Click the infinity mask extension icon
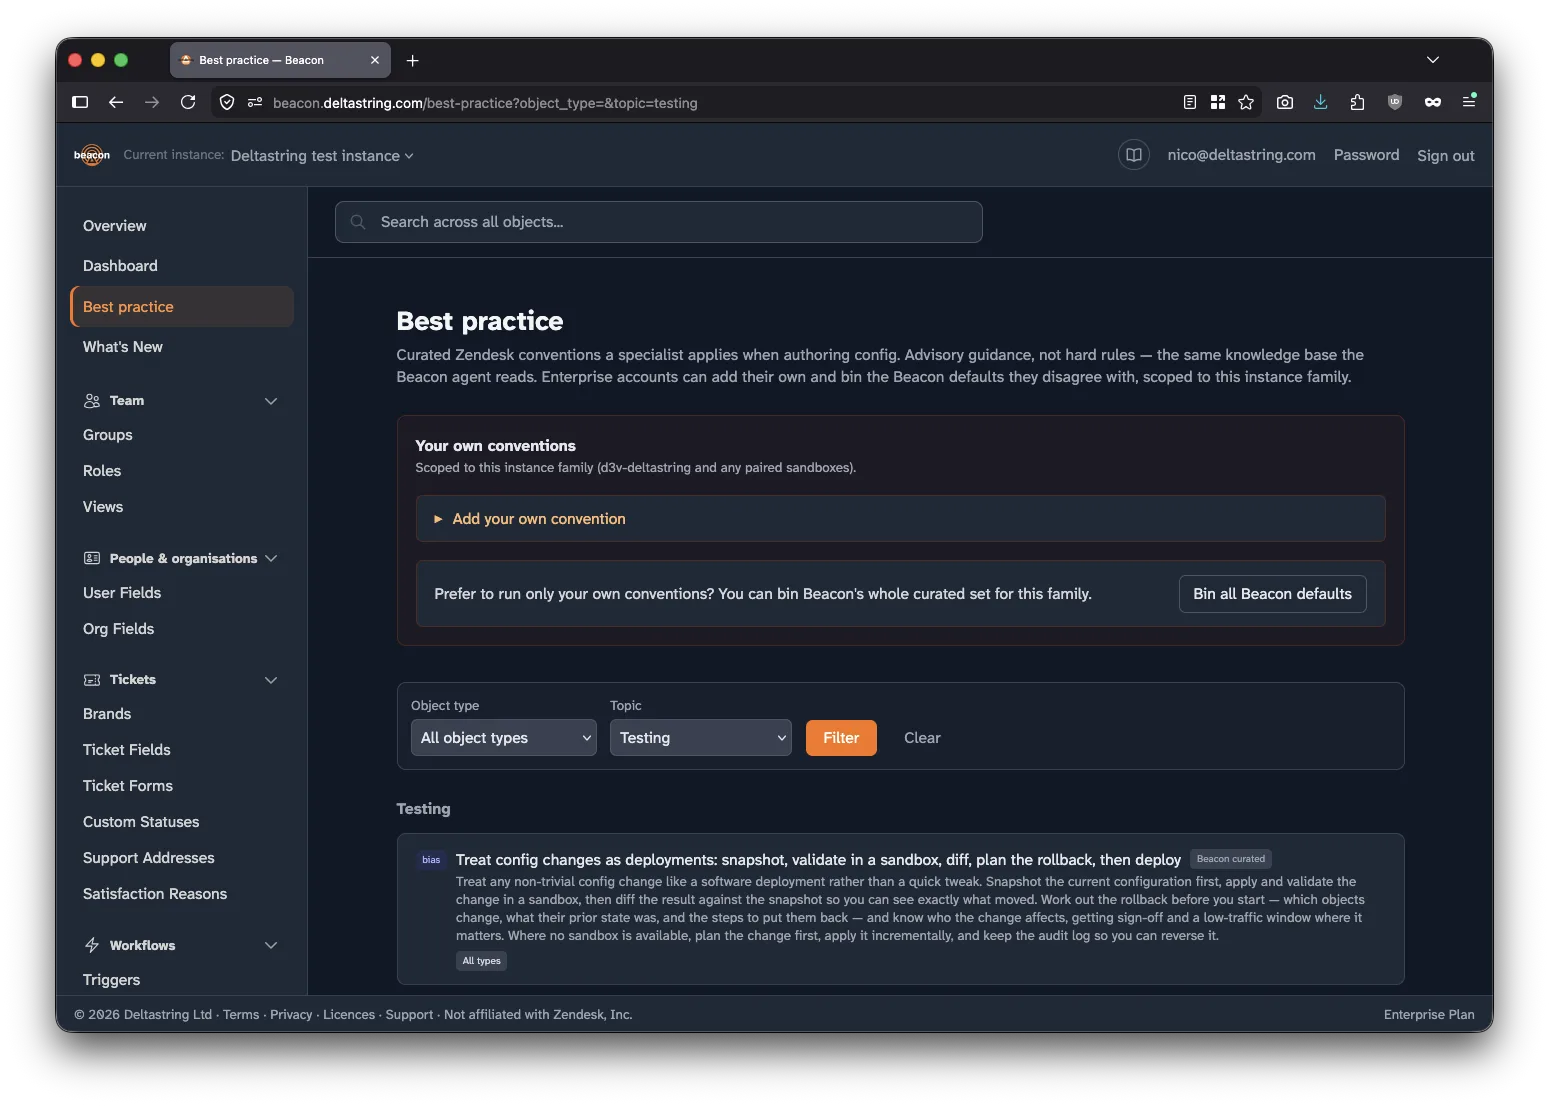 click(1433, 102)
